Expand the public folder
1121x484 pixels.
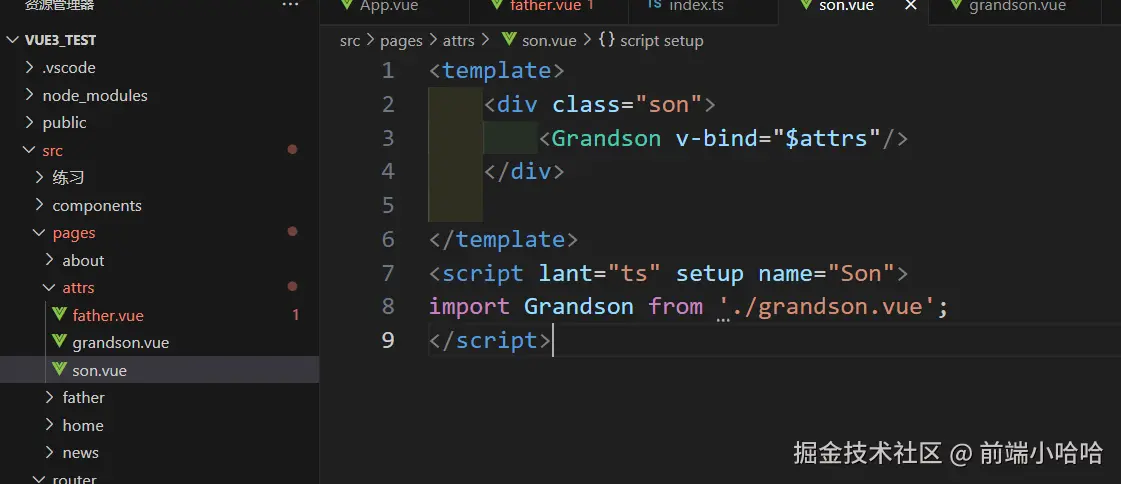pyautogui.click(x=29, y=122)
